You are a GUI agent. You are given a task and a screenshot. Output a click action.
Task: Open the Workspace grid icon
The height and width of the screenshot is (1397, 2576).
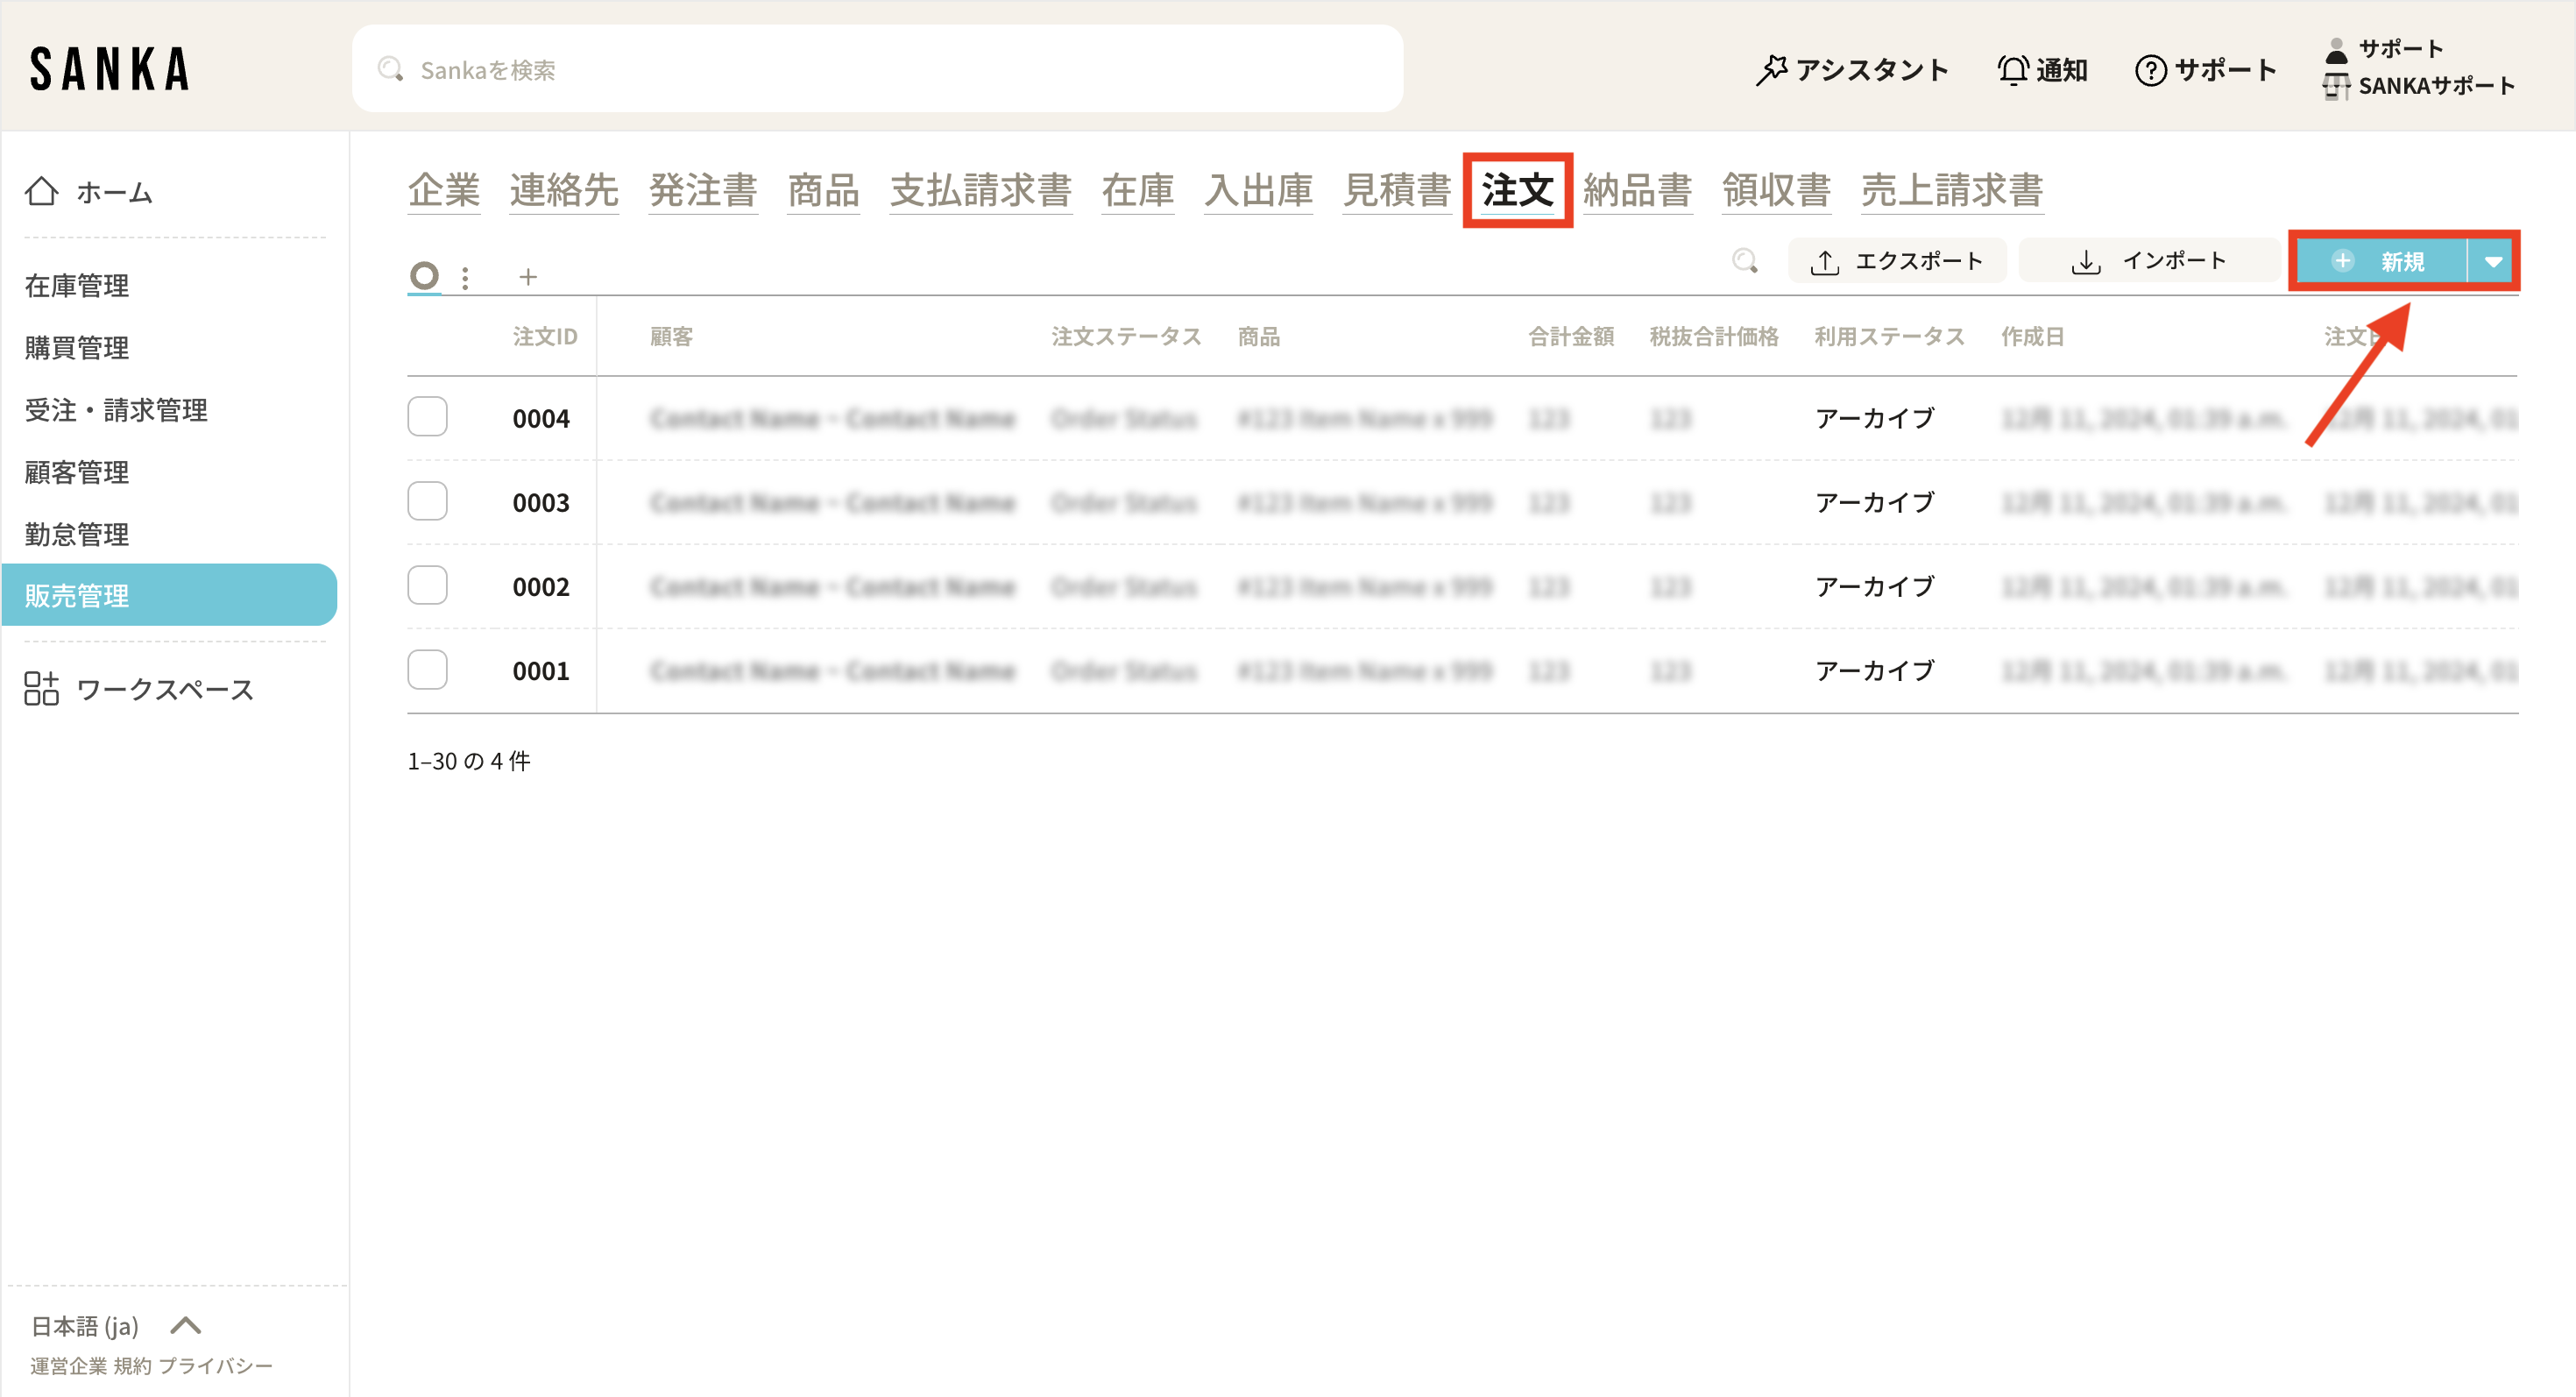[x=41, y=688]
